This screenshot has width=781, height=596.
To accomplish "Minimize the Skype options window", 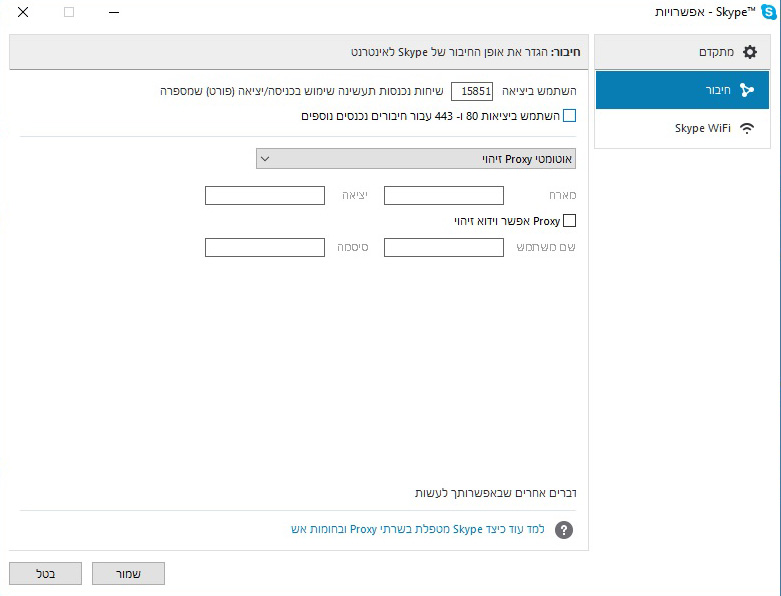I will click(x=115, y=12).
